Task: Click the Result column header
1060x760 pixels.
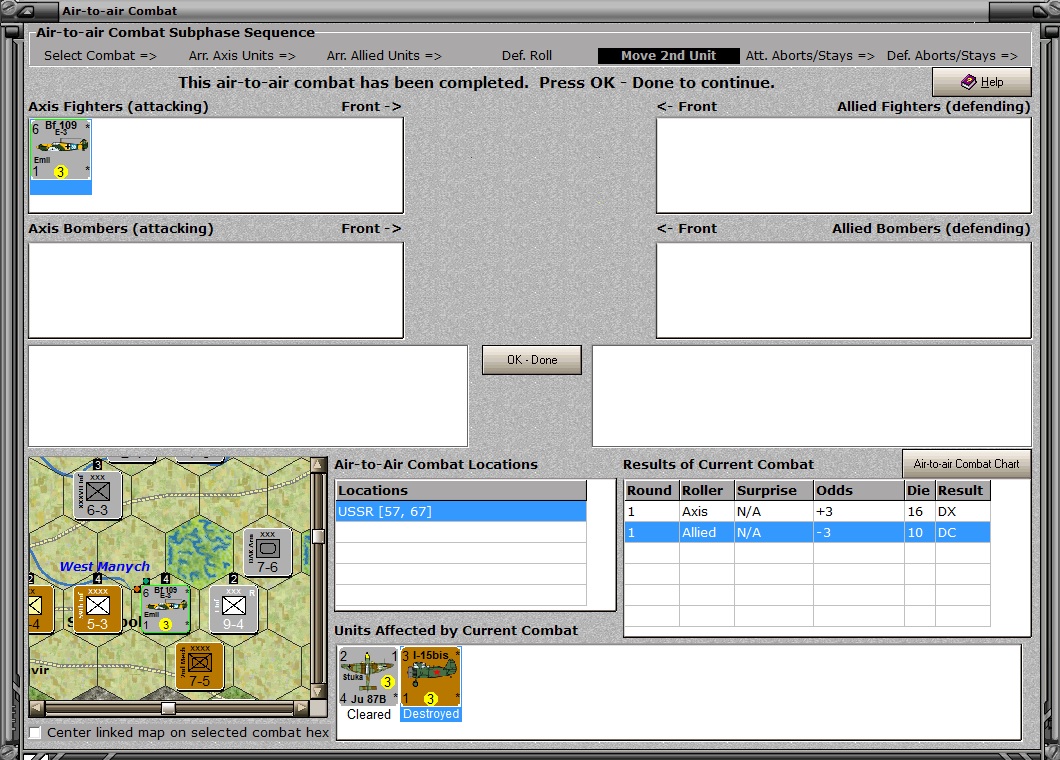Action: 963,490
